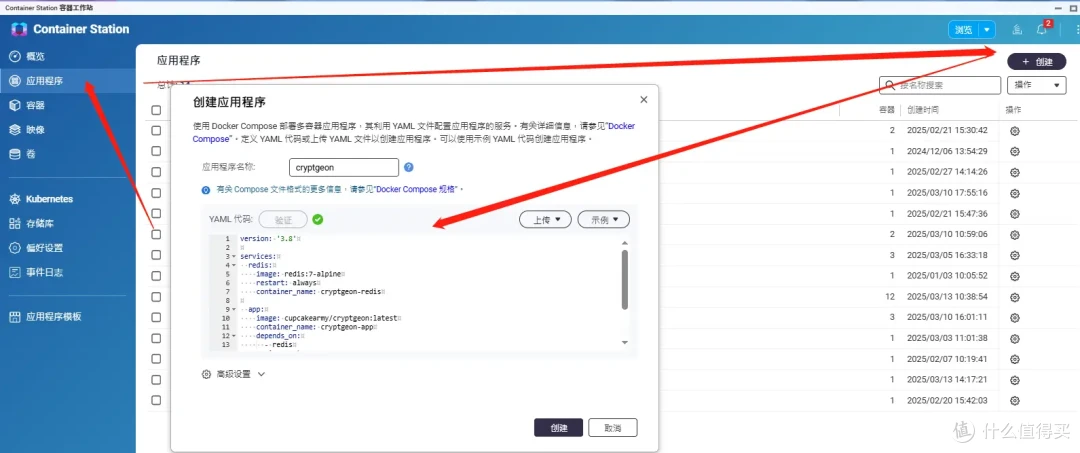Viewport: 1080px width, 453px height.
Task: Open the 概览 overview sidebar page
Action: click(36, 56)
